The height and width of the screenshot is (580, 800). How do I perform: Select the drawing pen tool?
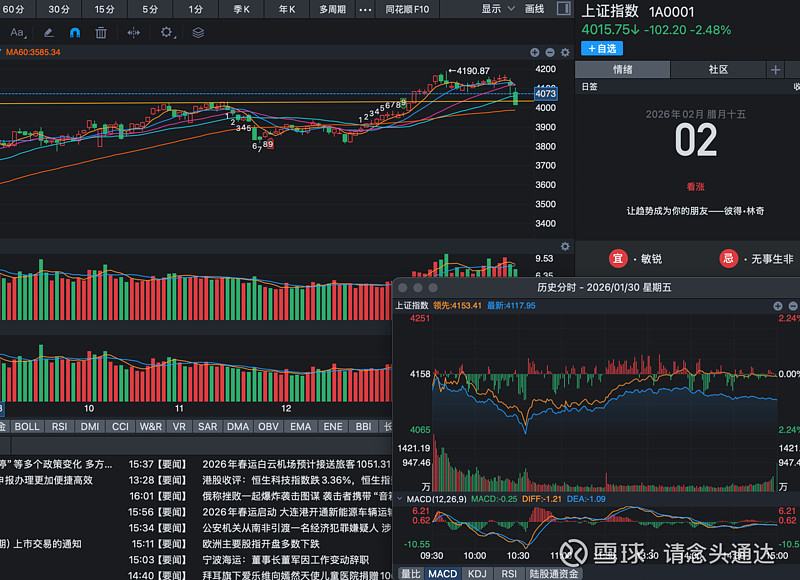pos(48,33)
